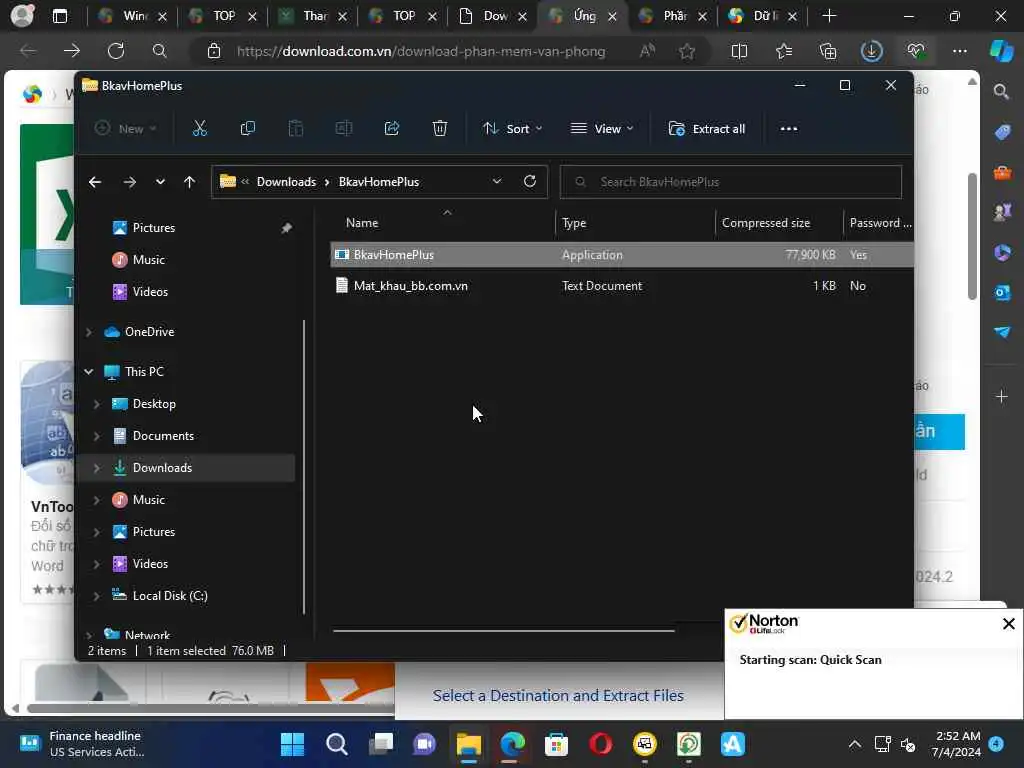This screenshot has height=768, width=1024.
Task: Click the read aloud icon in address bar
Action: (x=647, y=51)
